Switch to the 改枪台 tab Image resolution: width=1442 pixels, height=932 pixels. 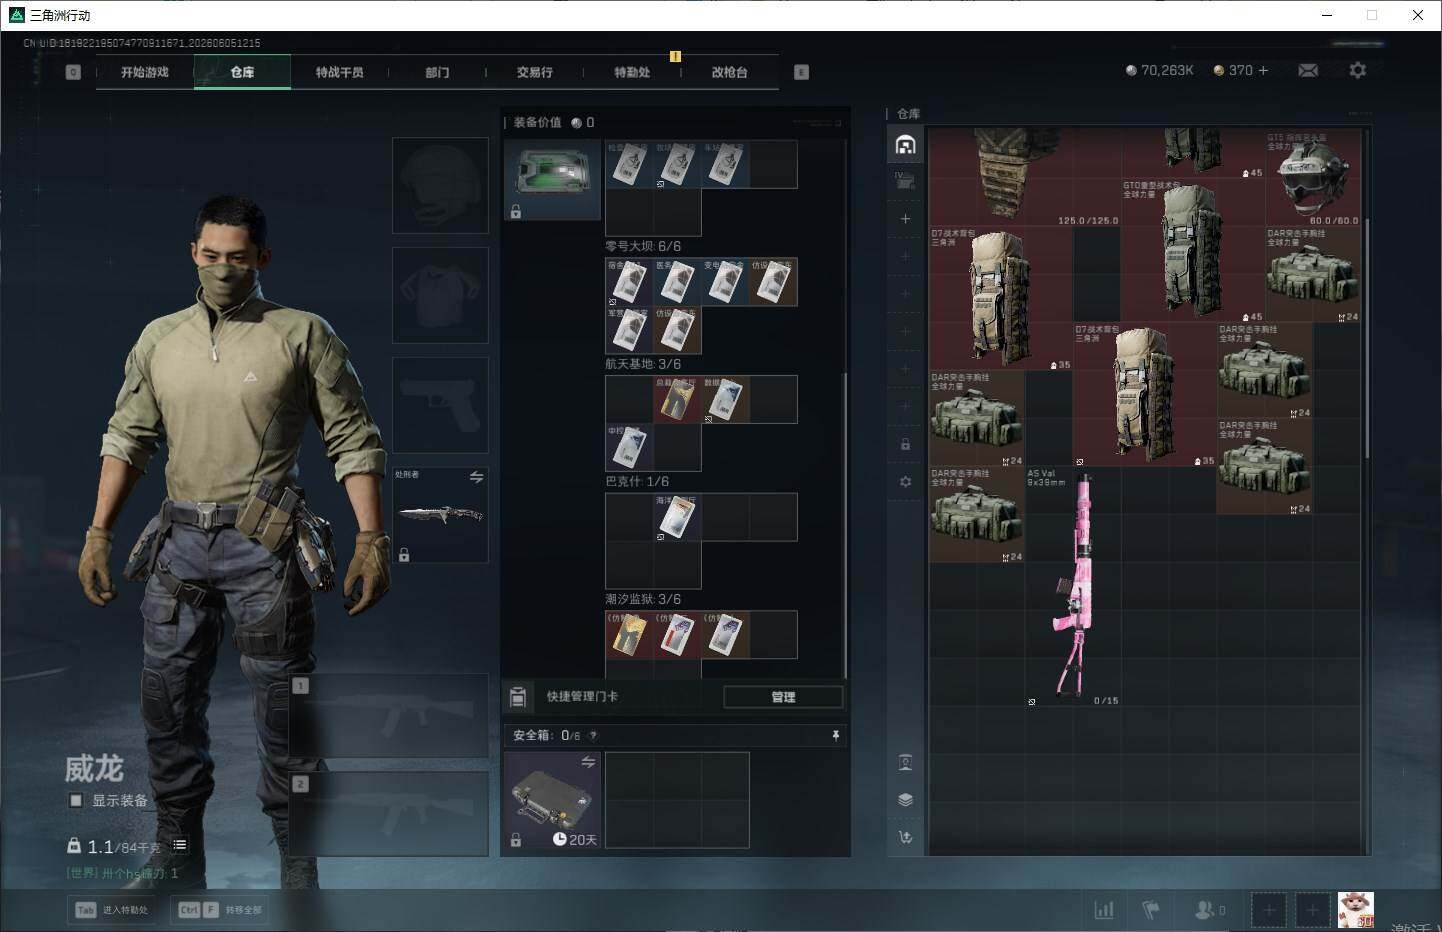729,72
